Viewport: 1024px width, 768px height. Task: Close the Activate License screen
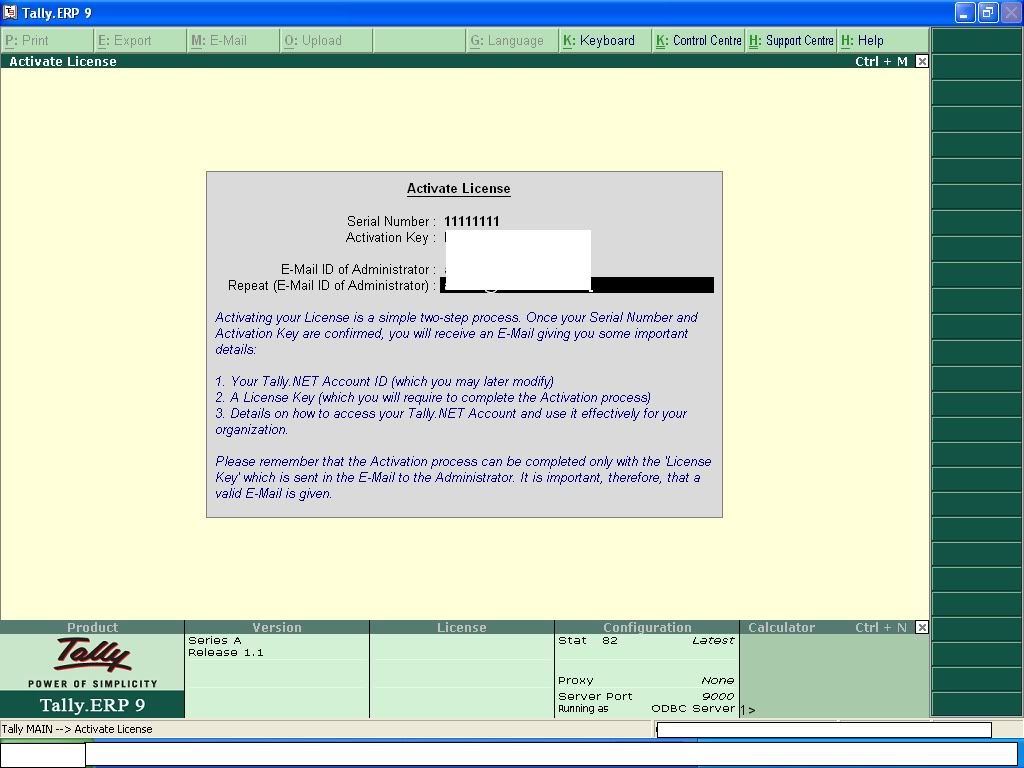click(921, 61)
